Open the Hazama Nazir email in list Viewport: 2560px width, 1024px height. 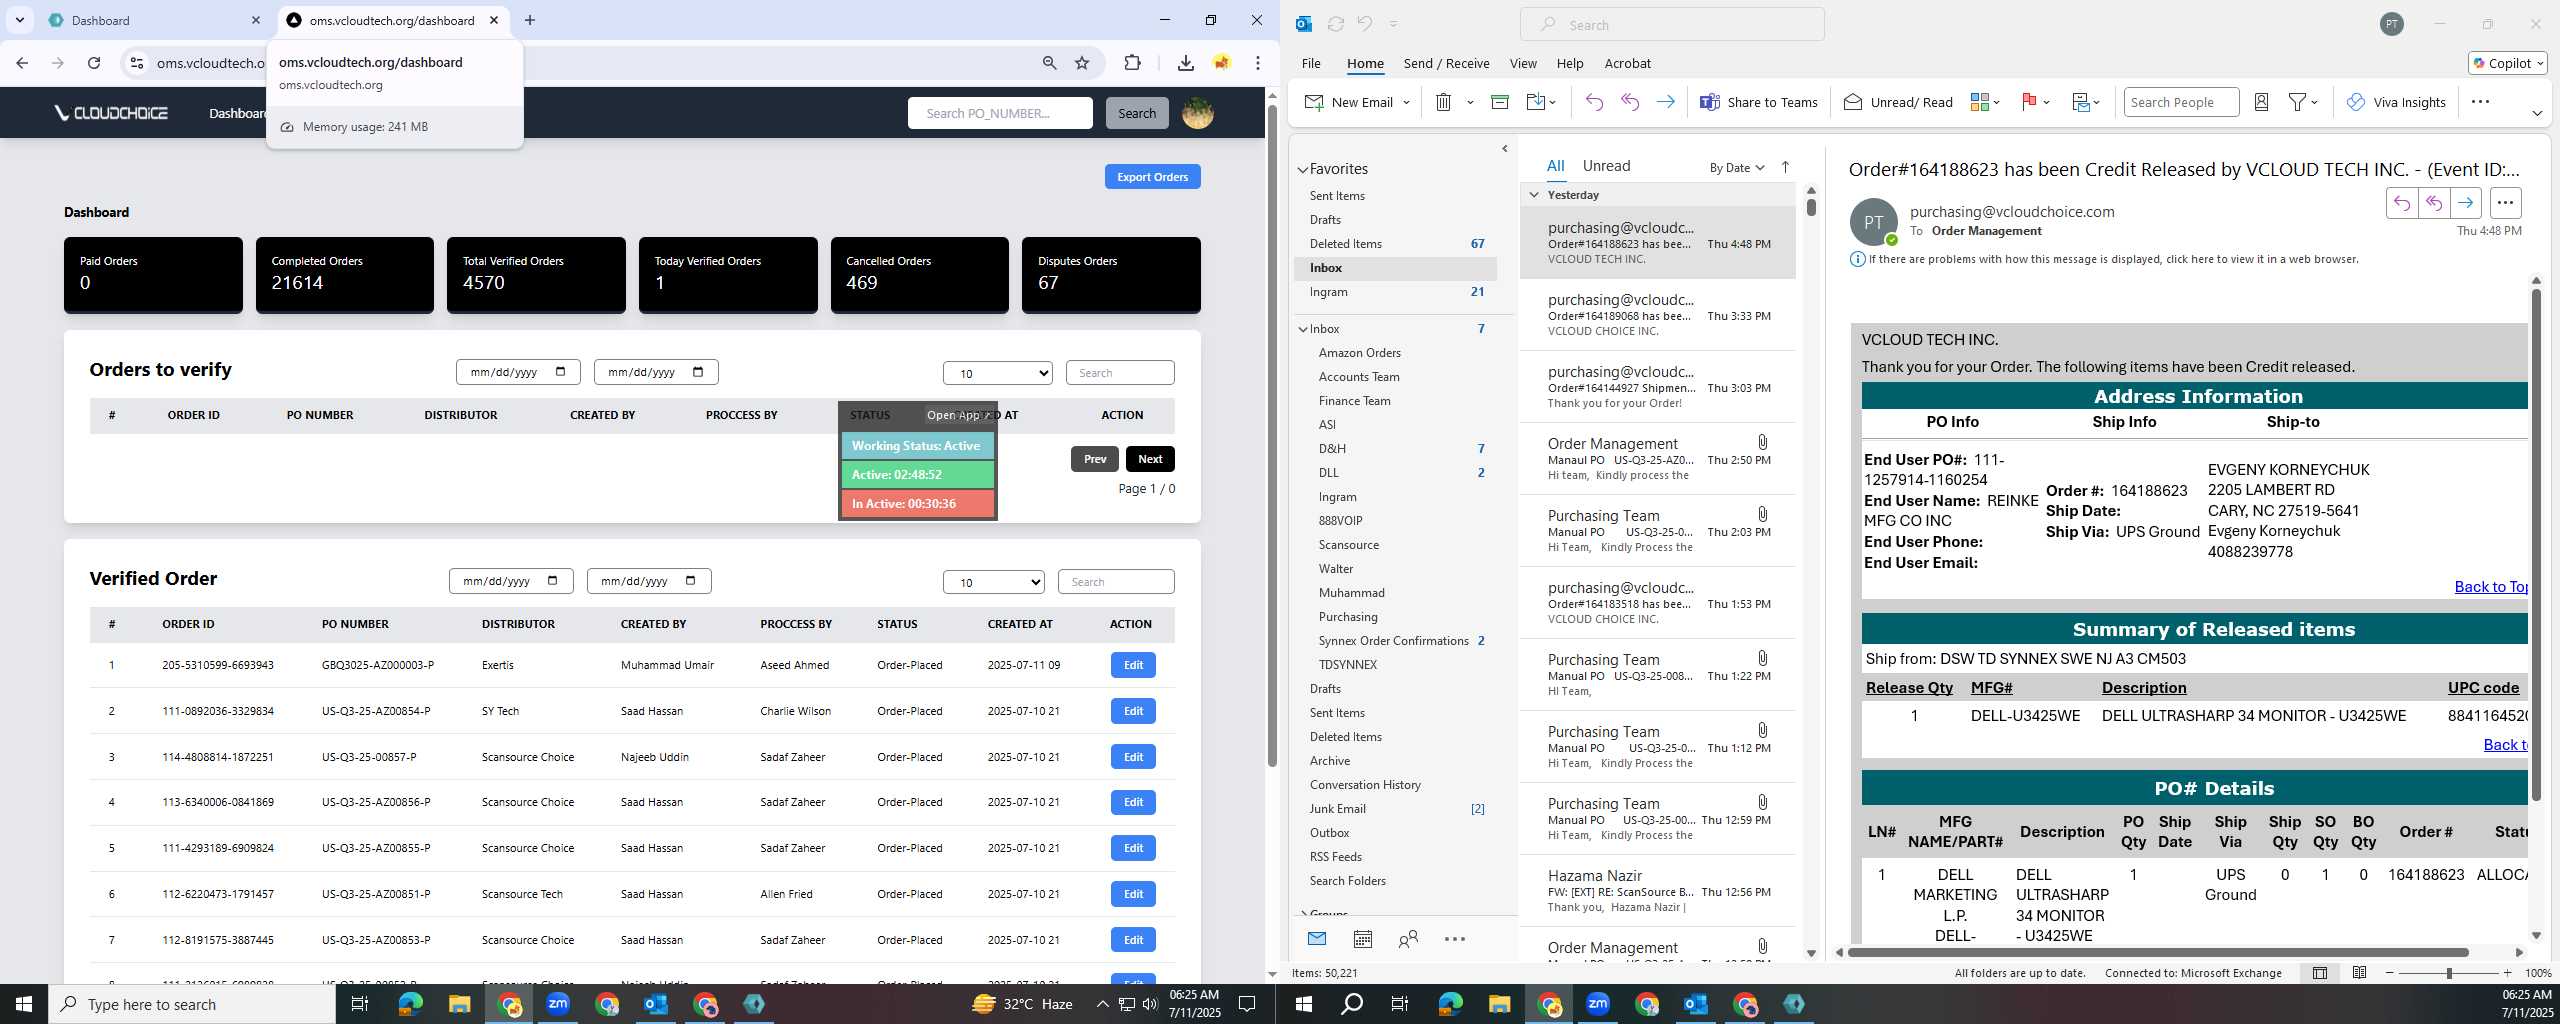point(1657,891)
